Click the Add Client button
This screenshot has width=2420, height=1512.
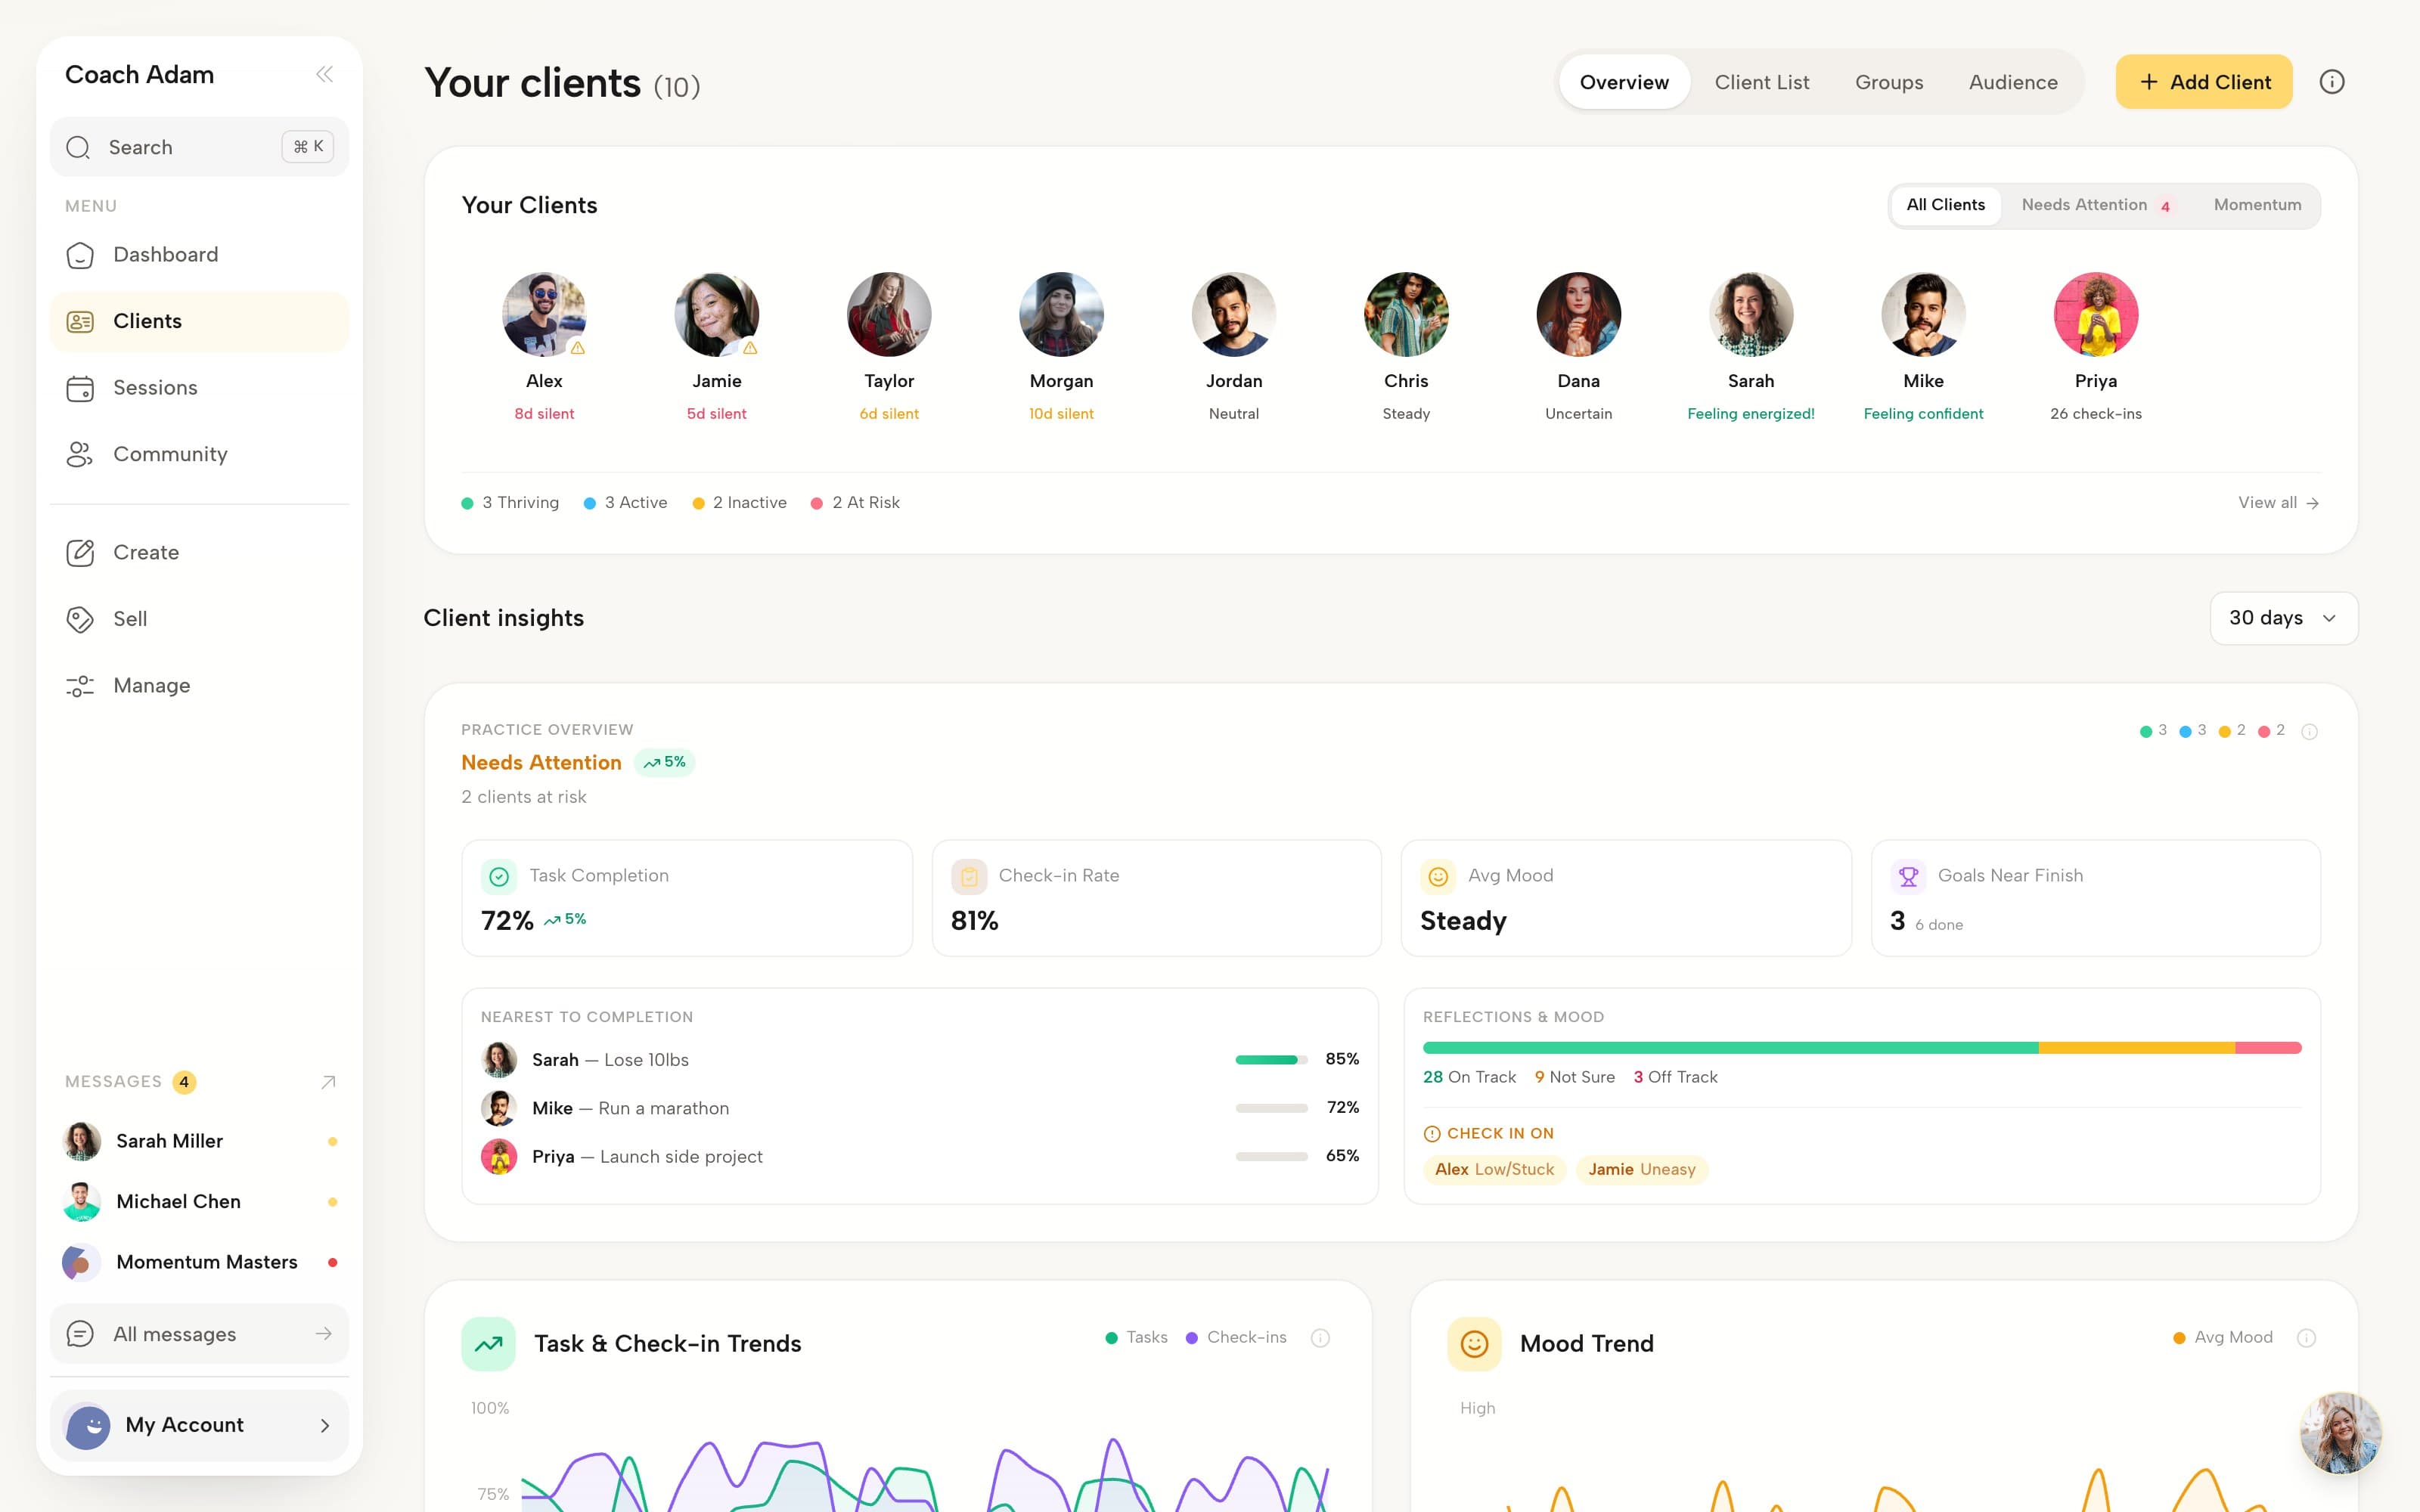point(2204,82)
